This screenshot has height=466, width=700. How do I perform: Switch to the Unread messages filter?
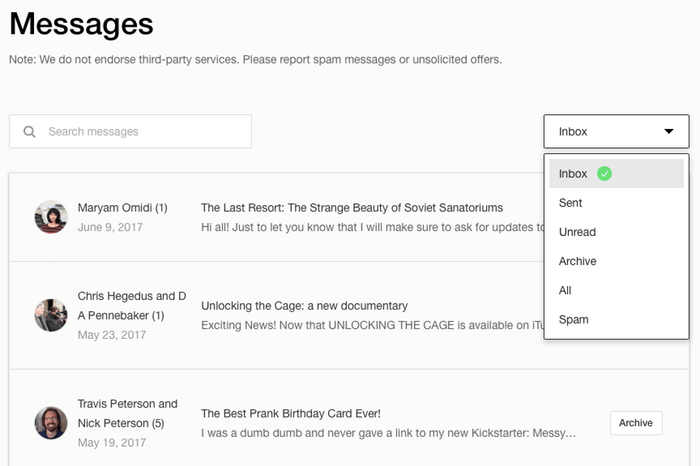click(x=577, y=232)
